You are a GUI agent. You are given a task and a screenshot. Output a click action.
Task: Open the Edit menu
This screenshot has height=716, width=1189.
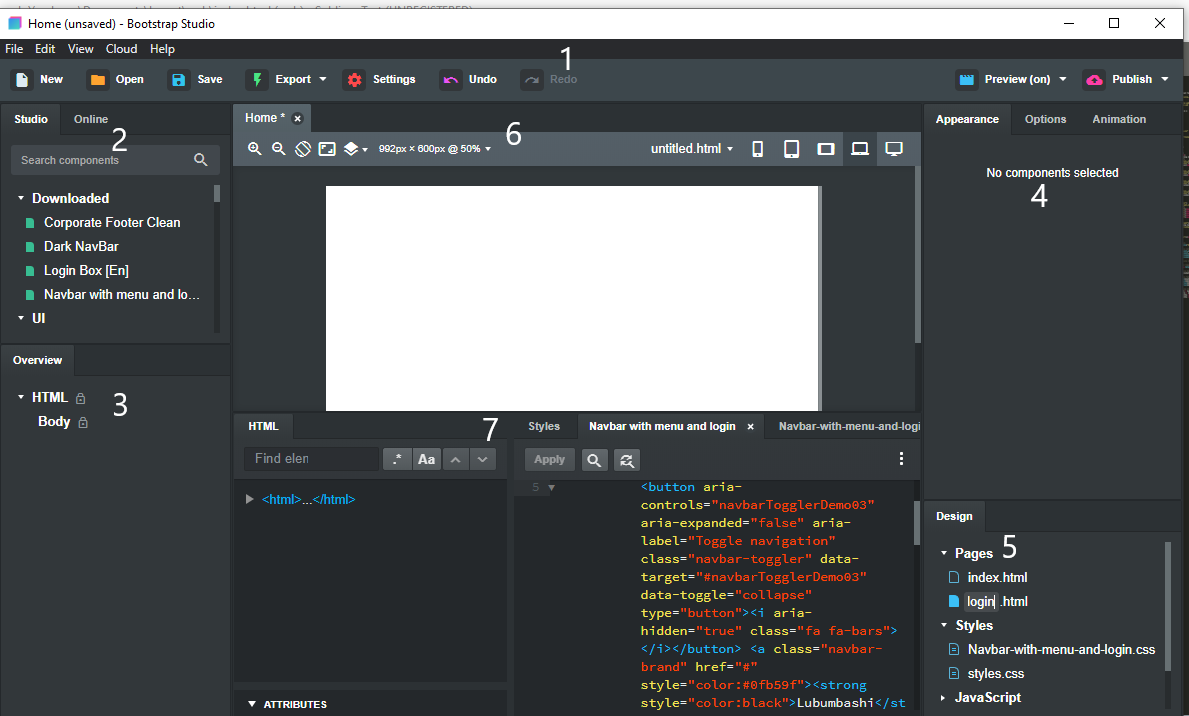[x=45, y=49]
